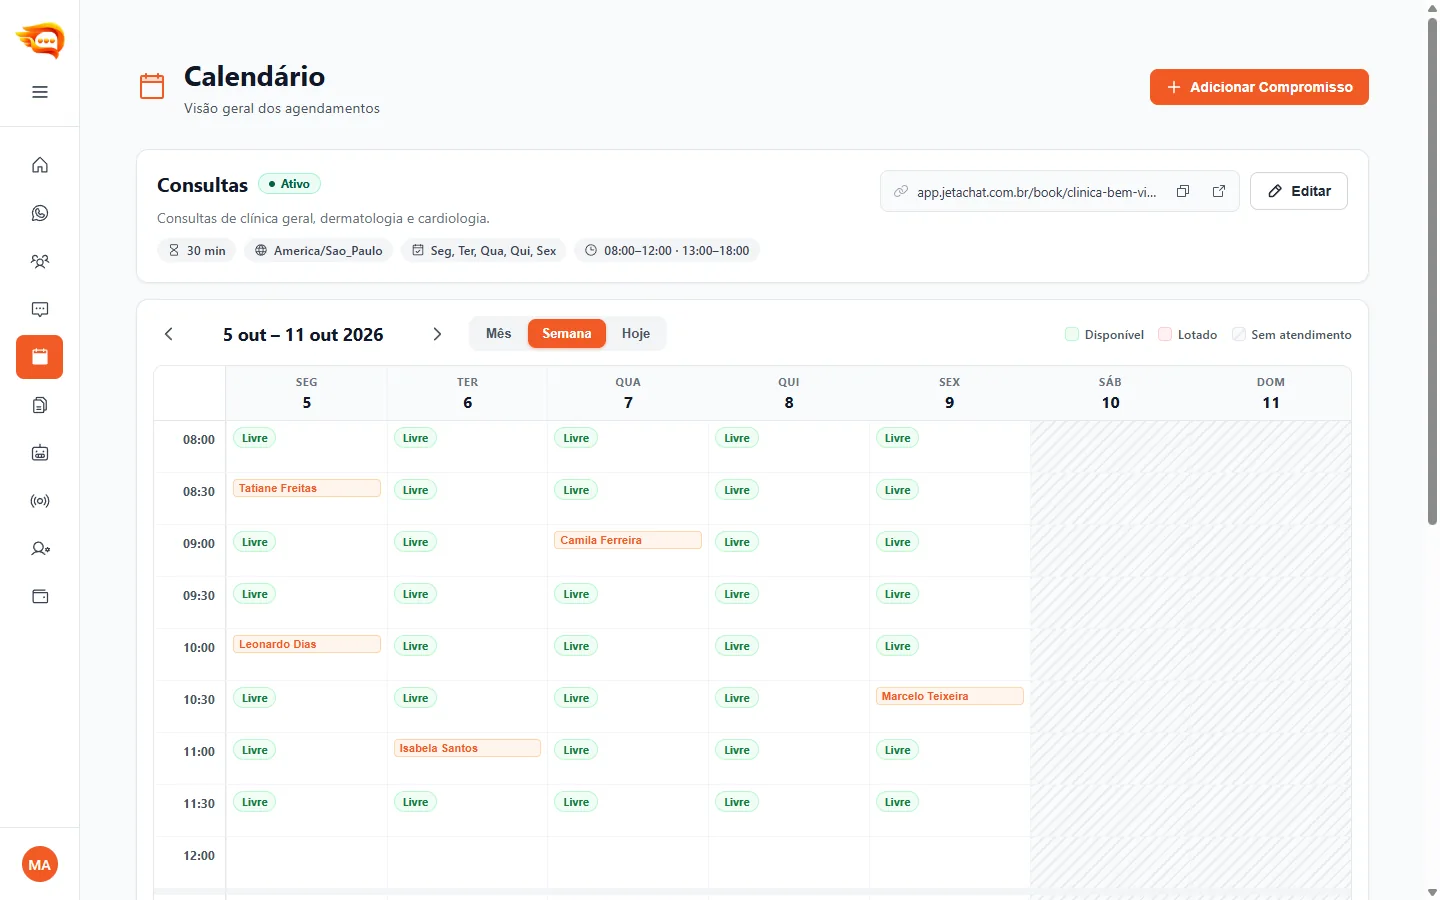Select Livre slot Friday 11:30

pos(898,802)
